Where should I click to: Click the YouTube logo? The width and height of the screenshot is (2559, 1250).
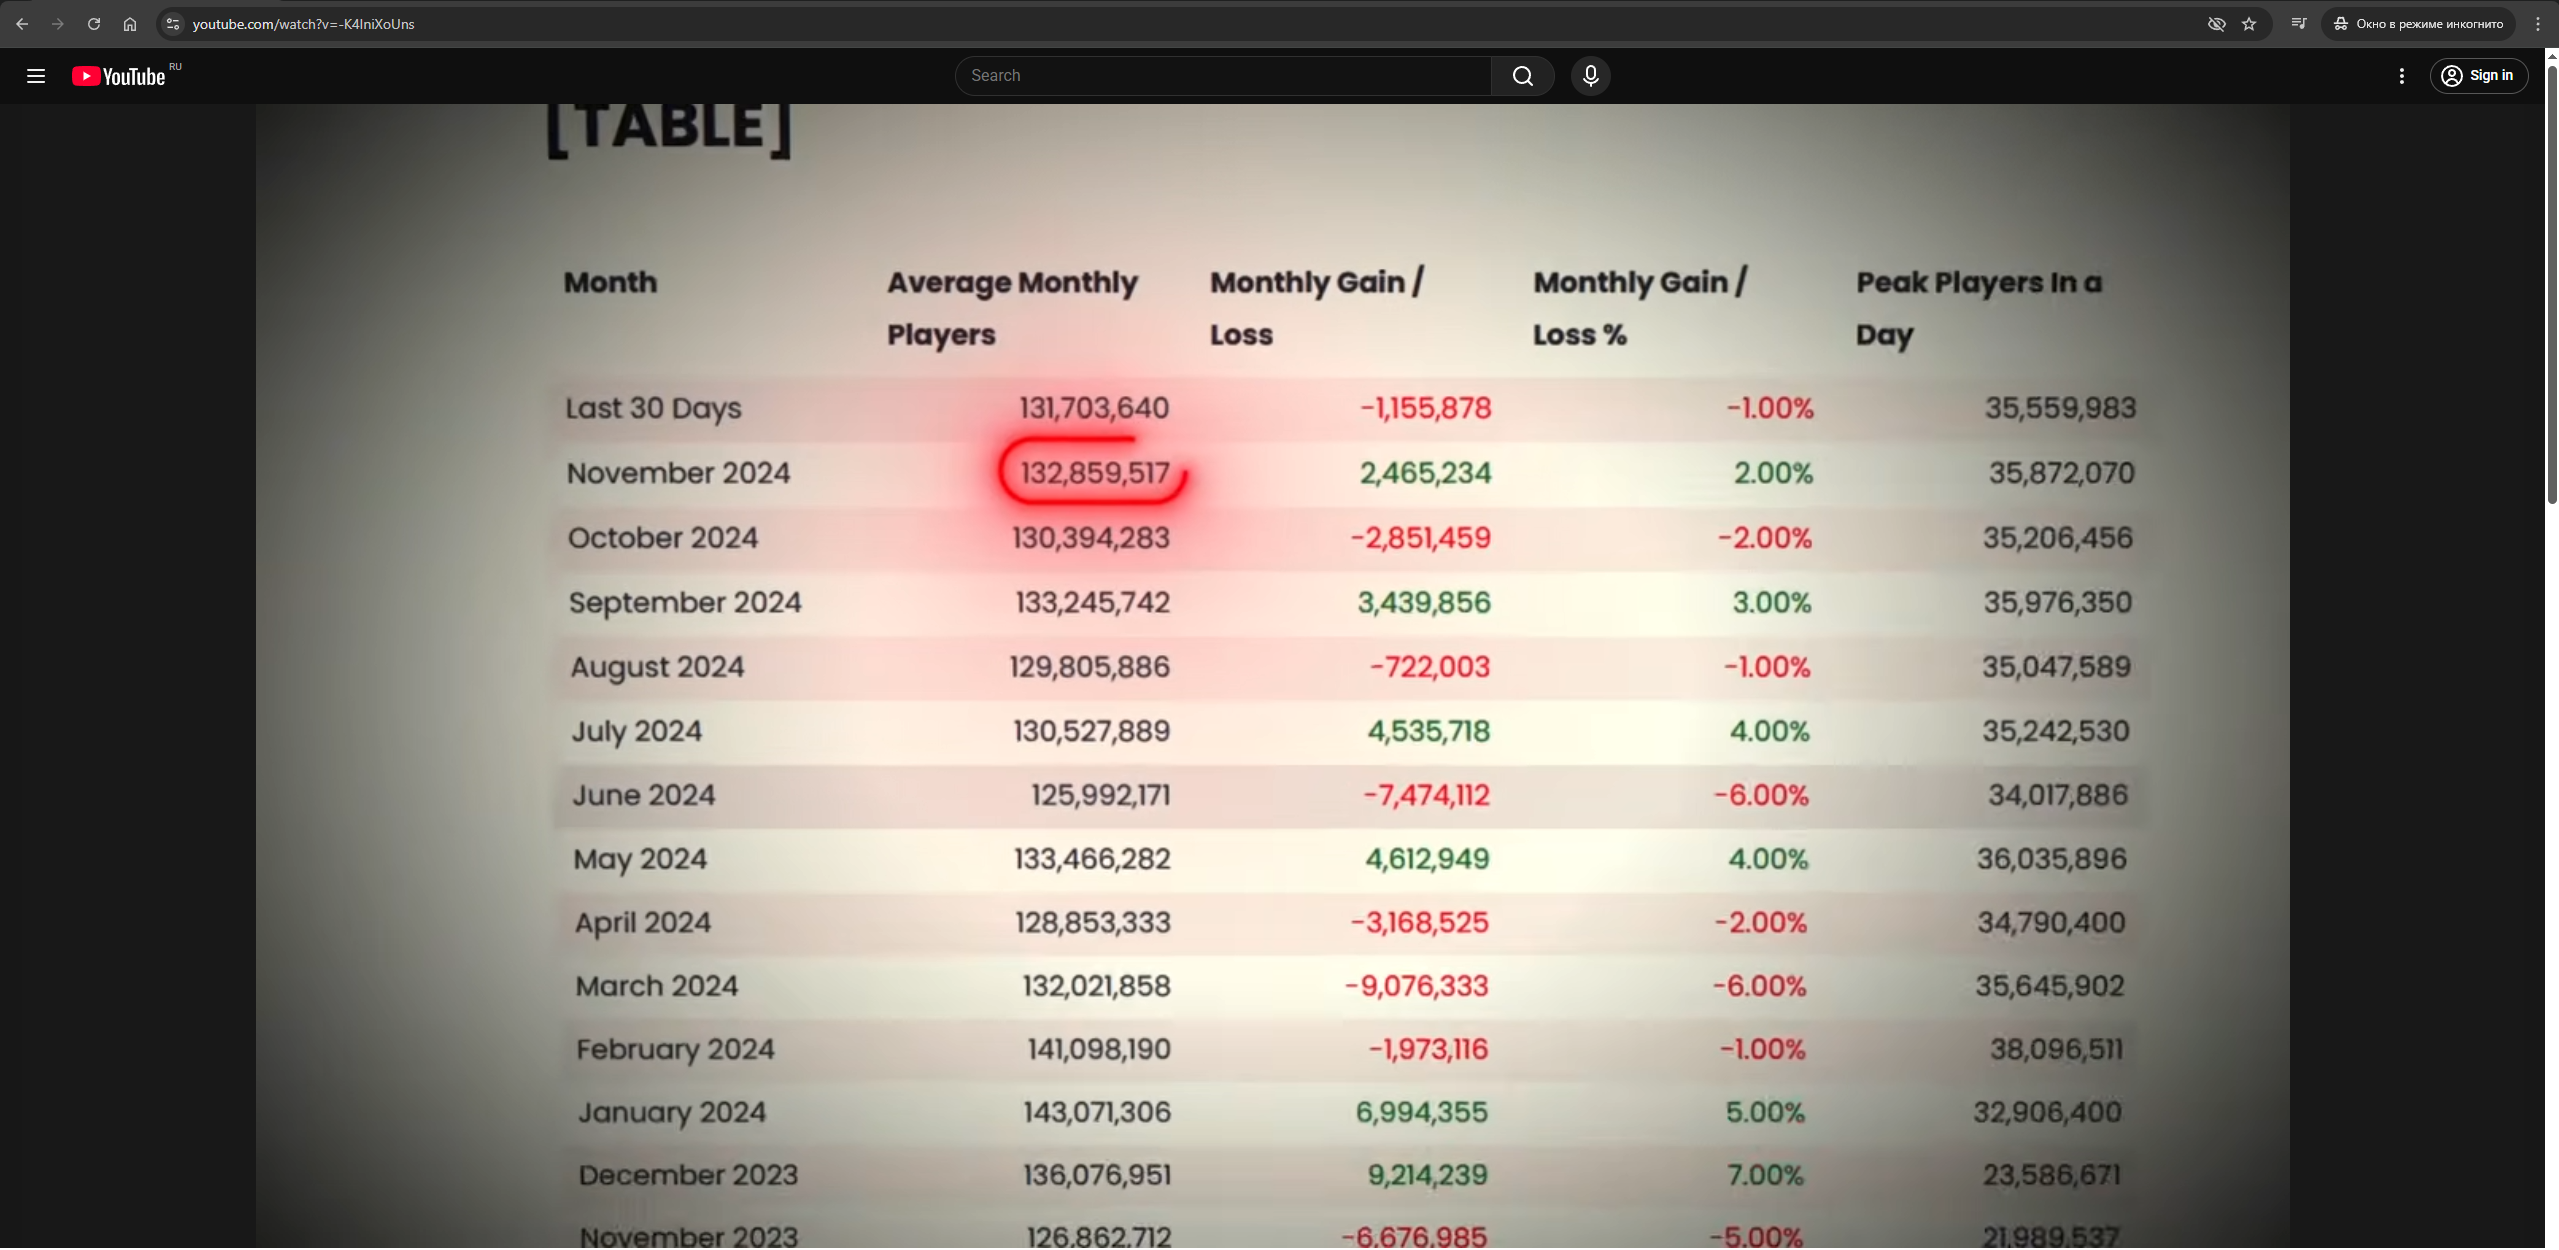click(119, 76)
